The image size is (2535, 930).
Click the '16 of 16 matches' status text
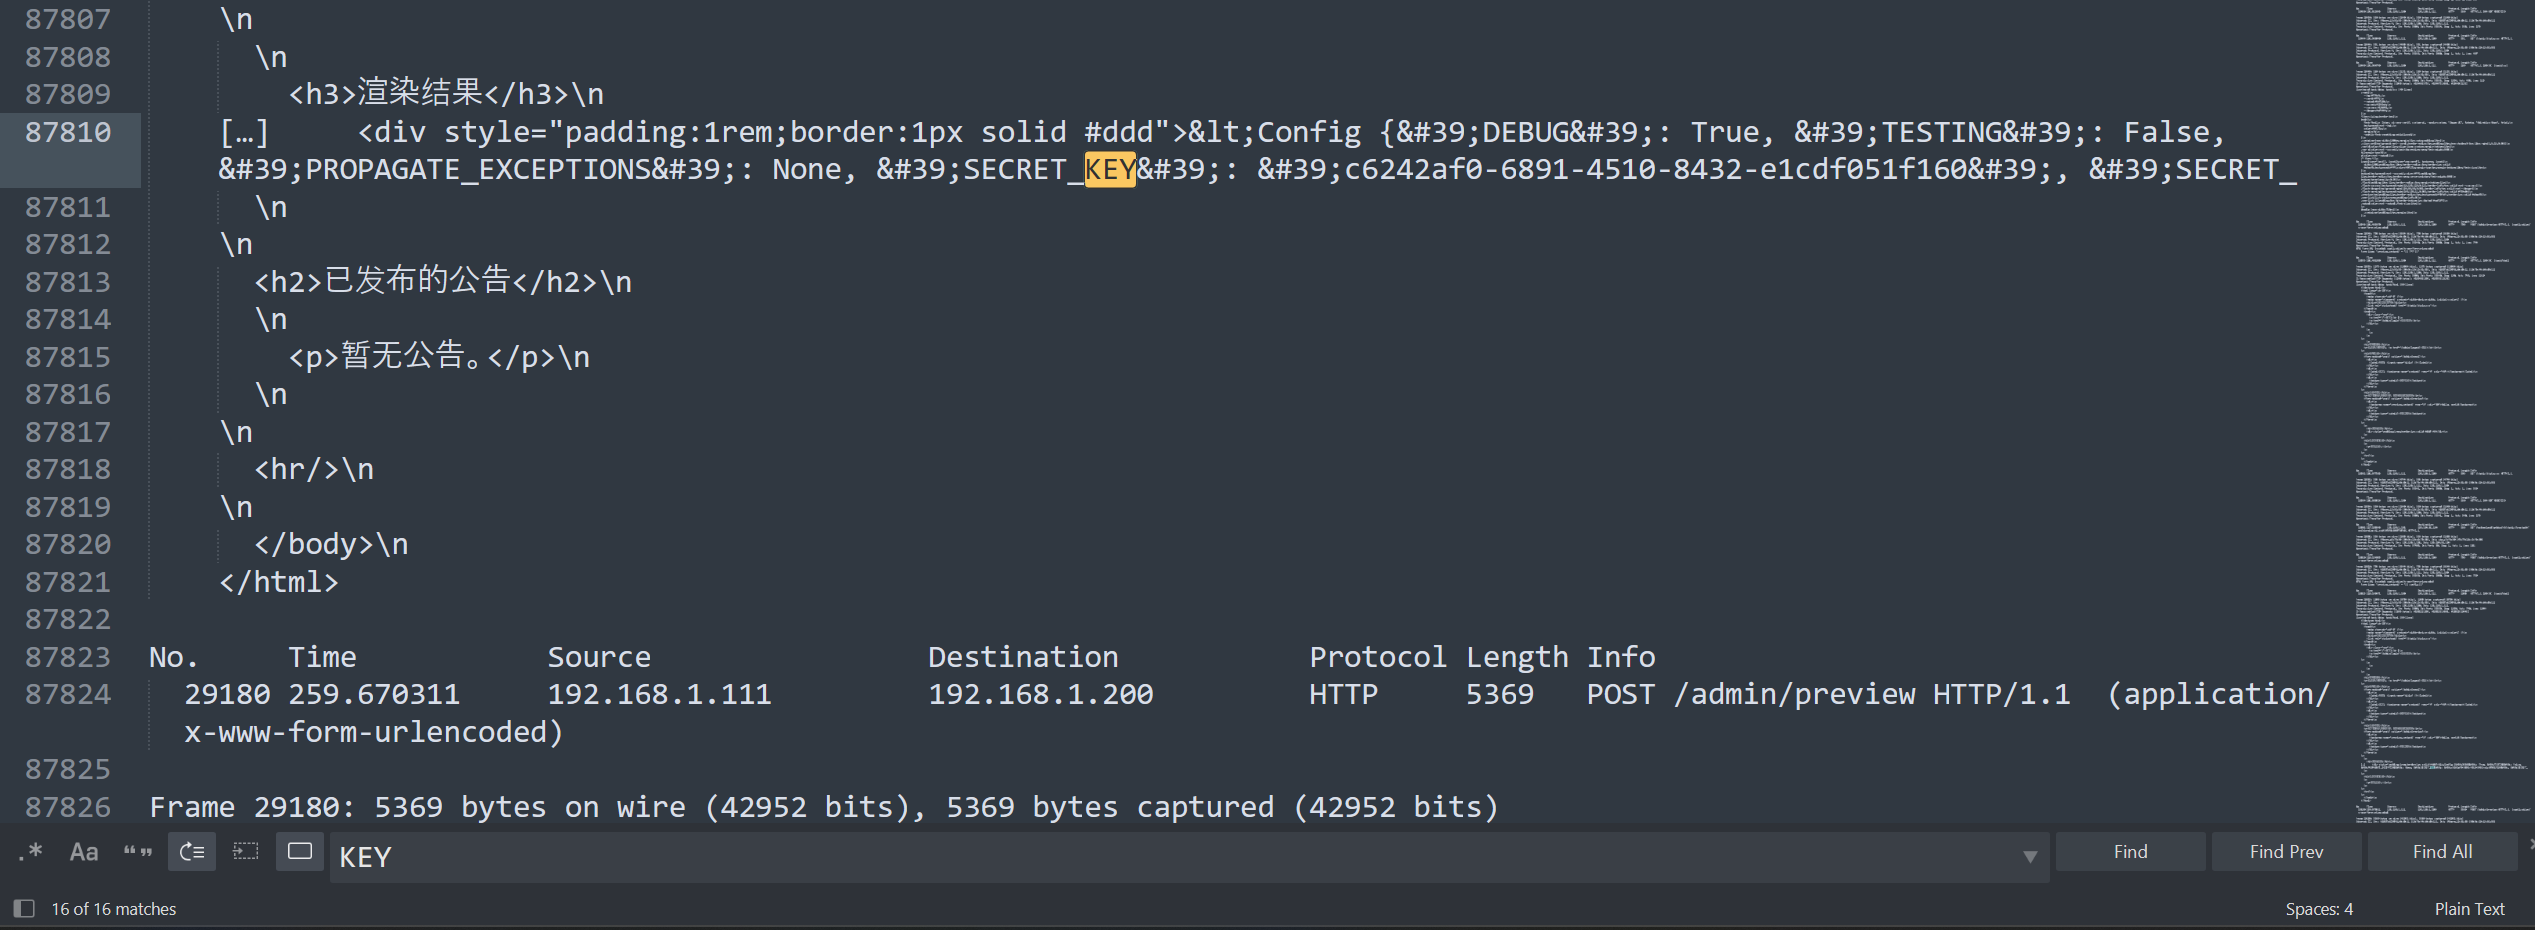pyautogui.click(x=114, y=909)
